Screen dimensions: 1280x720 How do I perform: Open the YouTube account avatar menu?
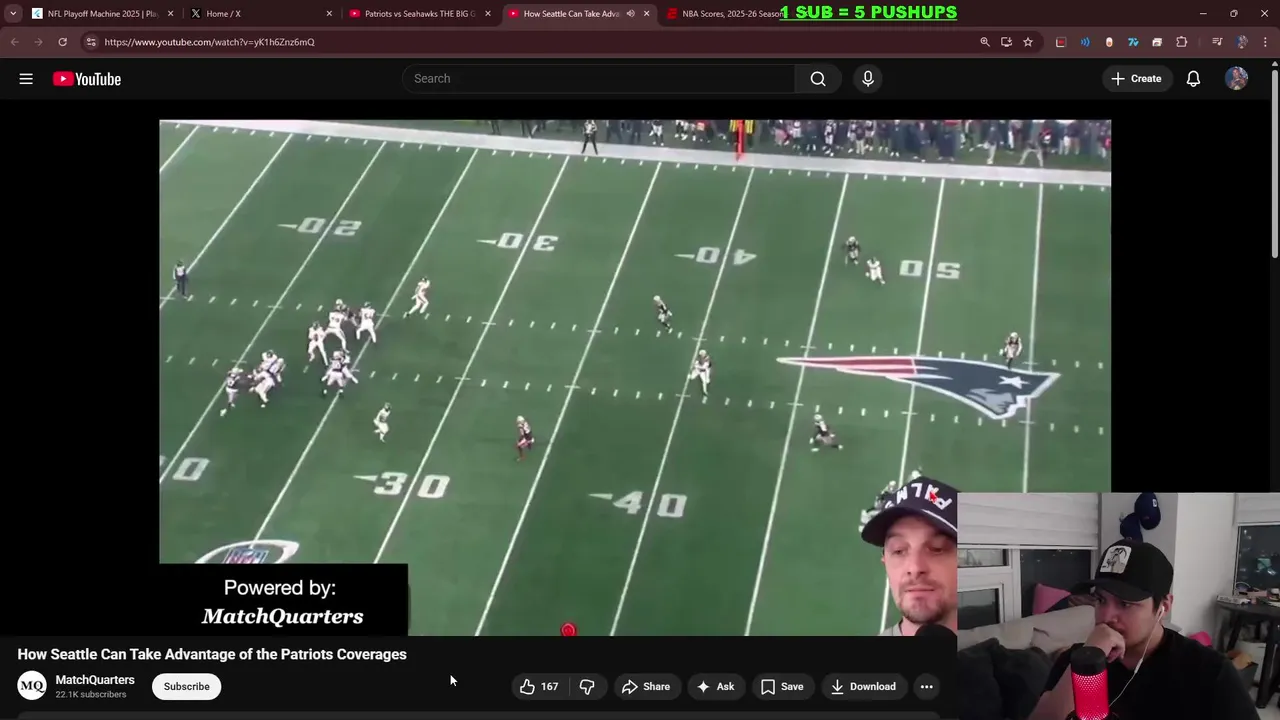coord(1236,79)
